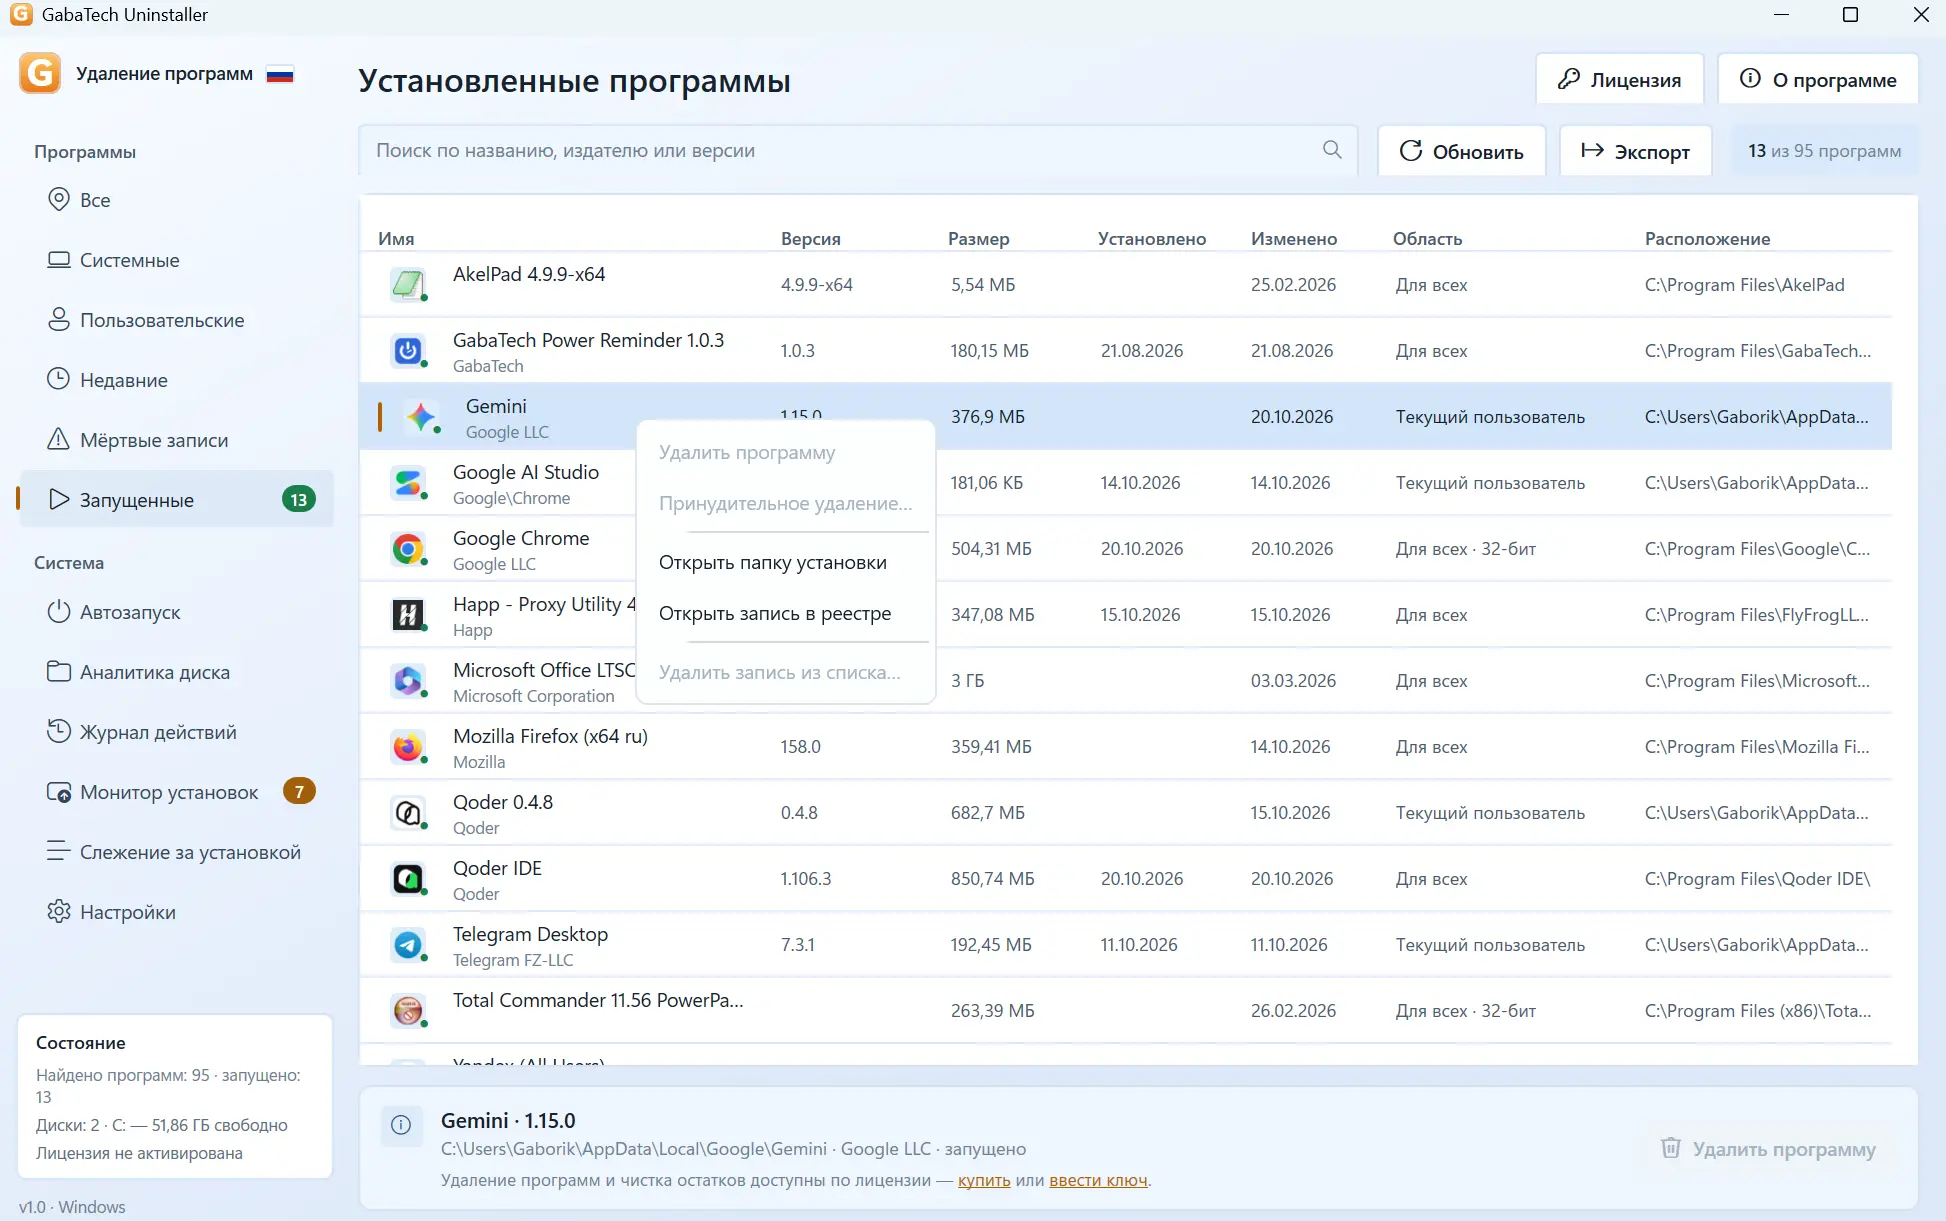Click the 'Обновить' refresh button
The height and width of the screenshot is (1221, 1946).
tap(1462, 151)
